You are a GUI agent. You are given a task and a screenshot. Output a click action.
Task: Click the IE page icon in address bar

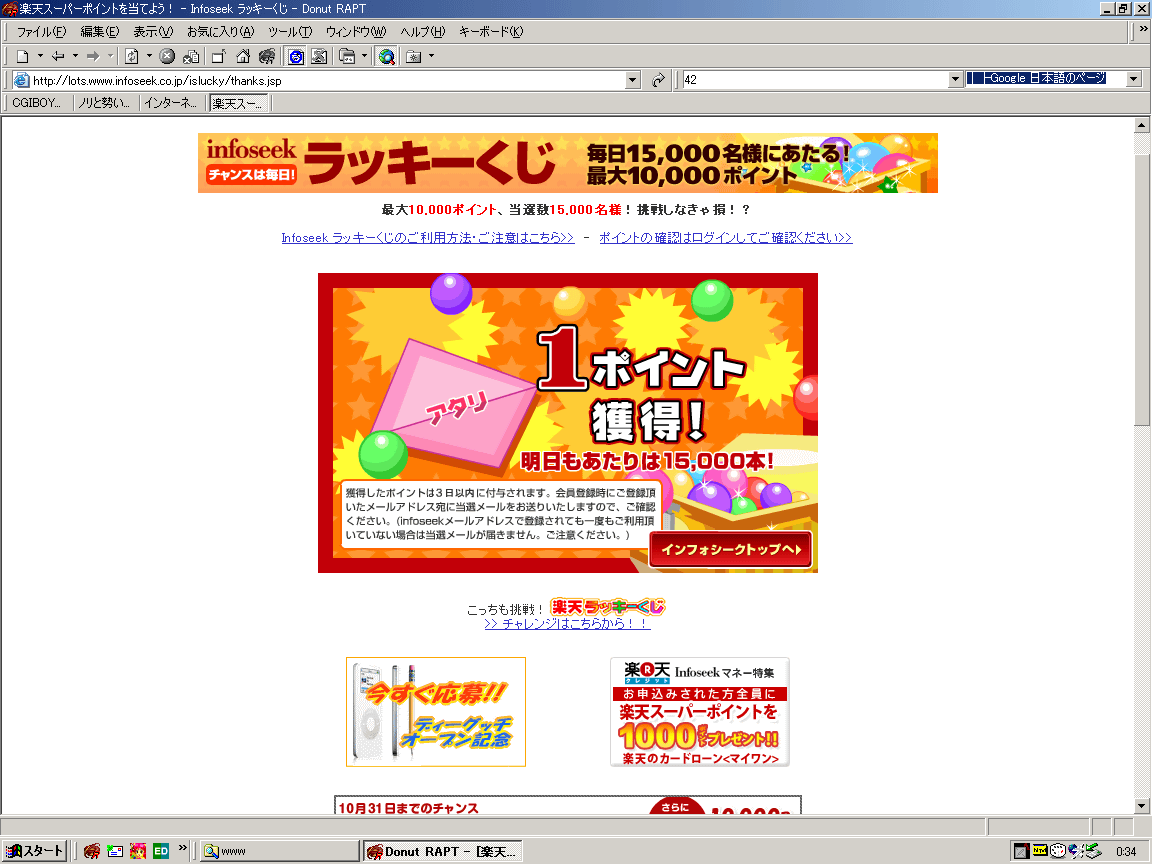(22, 80)
